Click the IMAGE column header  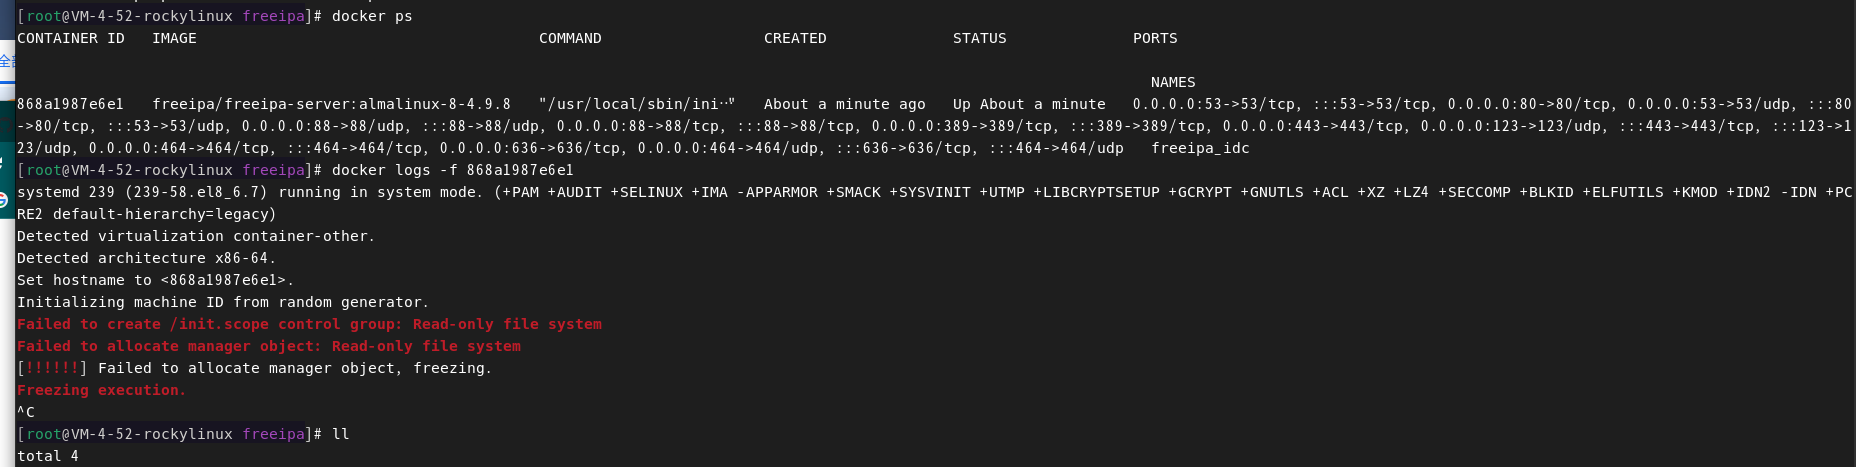pyautogui.click(x=174, y=38)
